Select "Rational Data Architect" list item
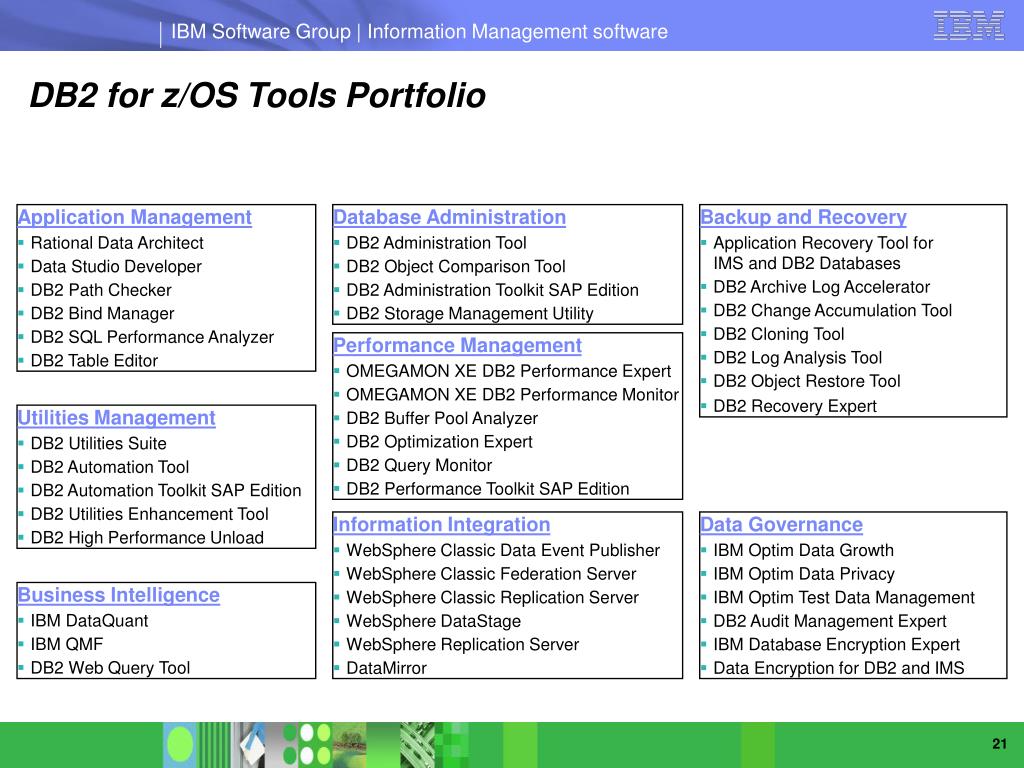This screenshot has width=1024, height=768. (x=117, y=243)
